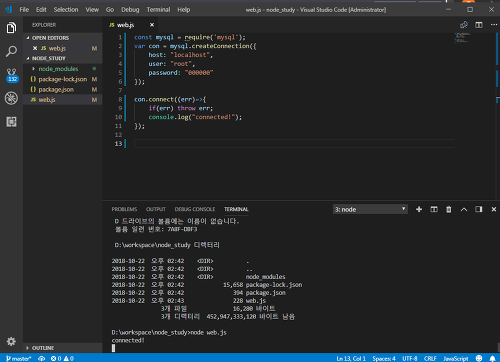Click line number 8 in gutter
500x362 pixels.
point(120,99)
